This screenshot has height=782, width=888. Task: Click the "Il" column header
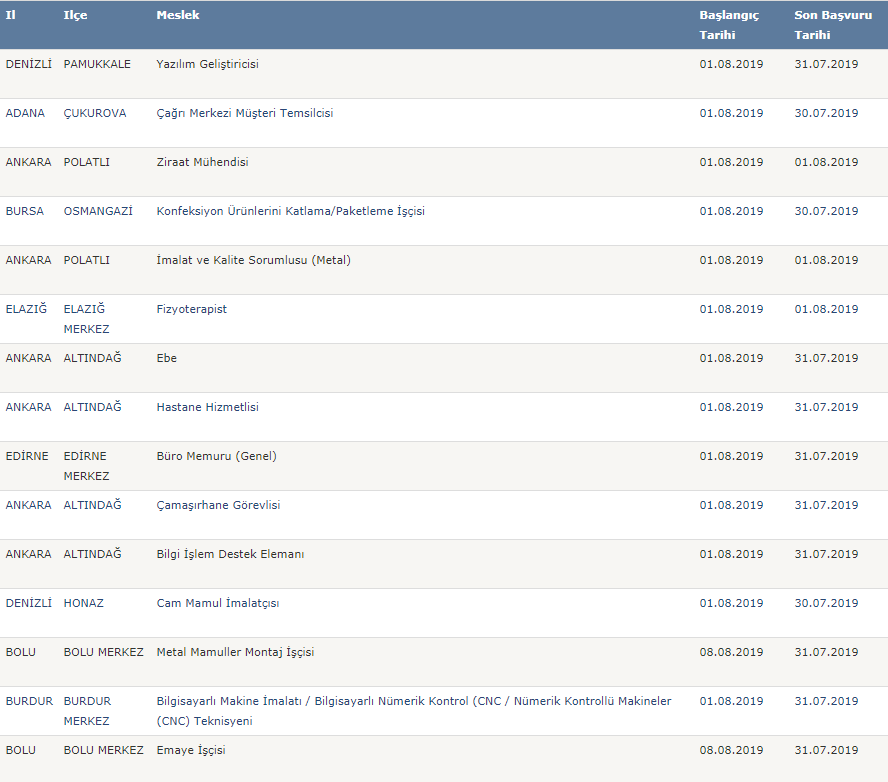(11, 16)
